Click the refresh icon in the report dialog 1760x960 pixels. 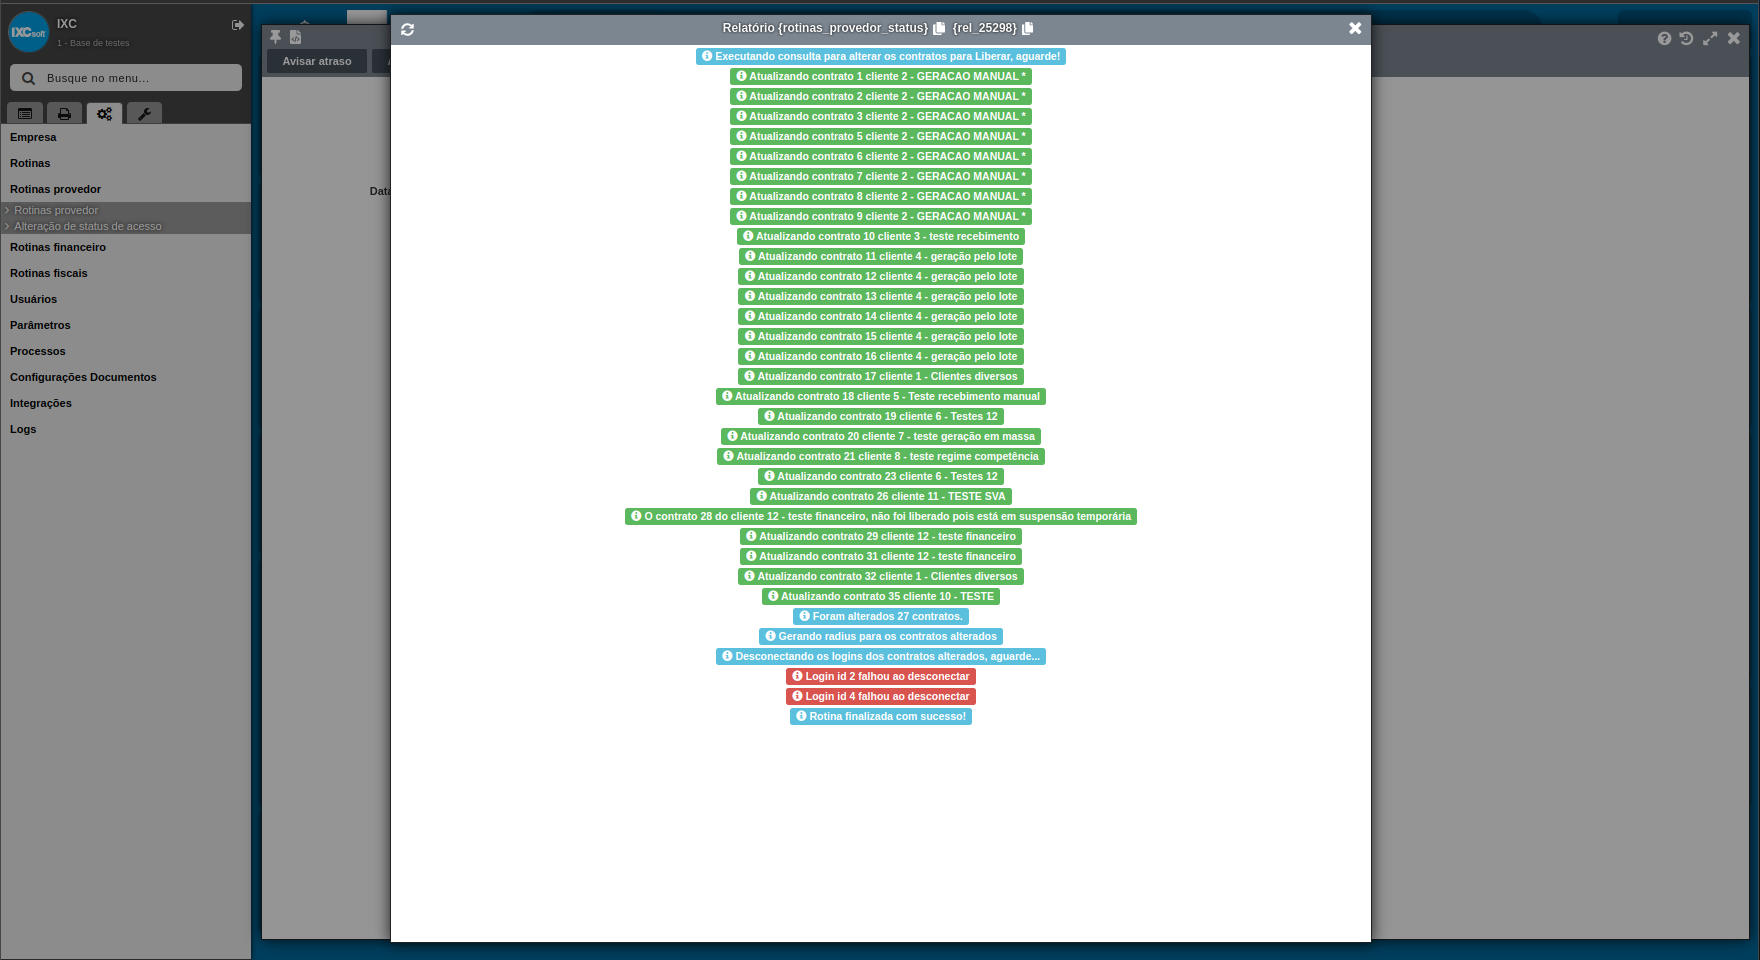(407, 29)
